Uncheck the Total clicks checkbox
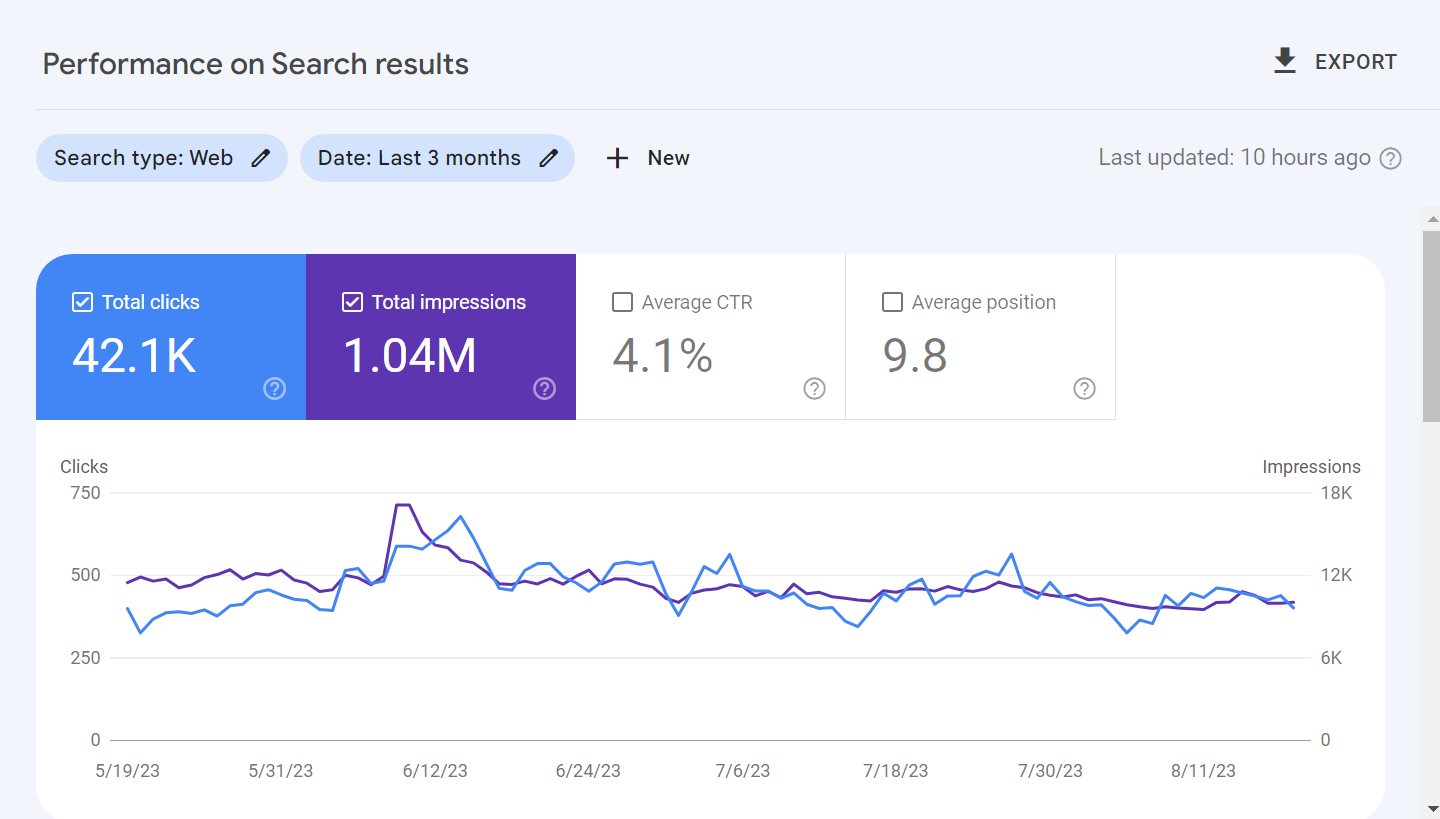This screenshot has width=1440, height=819. [x=81, y=301]
